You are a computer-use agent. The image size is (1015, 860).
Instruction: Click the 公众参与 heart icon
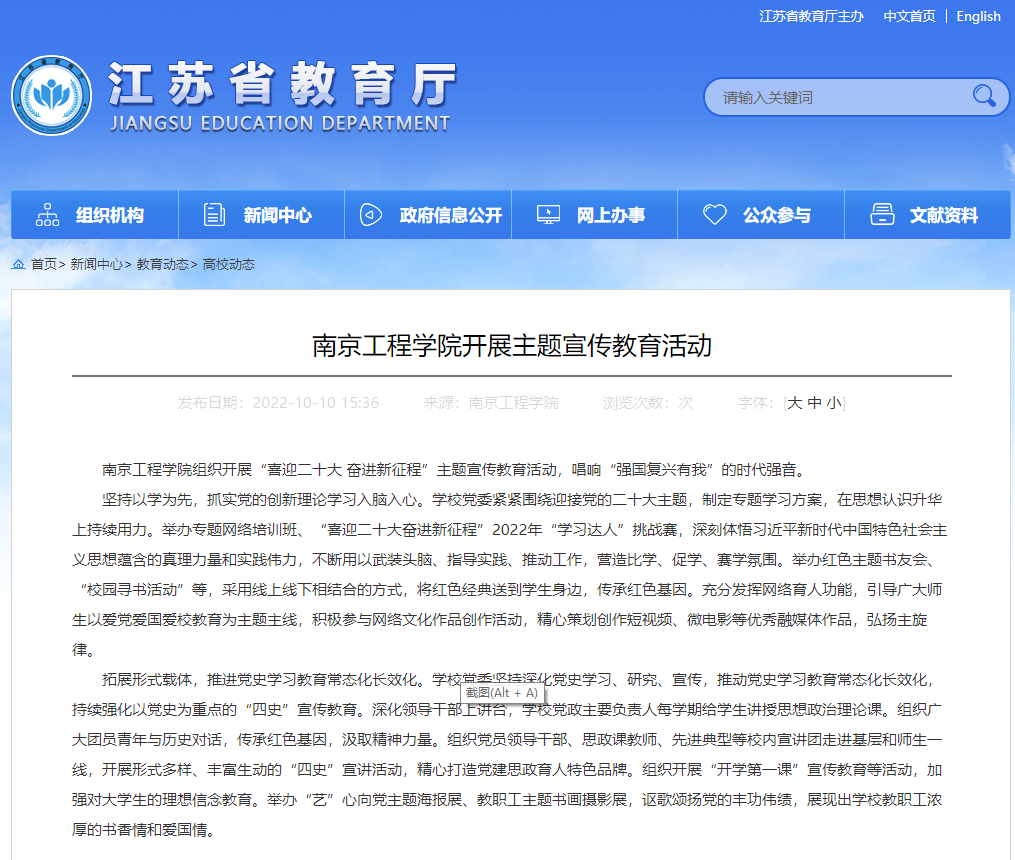[x=714, y=215]
